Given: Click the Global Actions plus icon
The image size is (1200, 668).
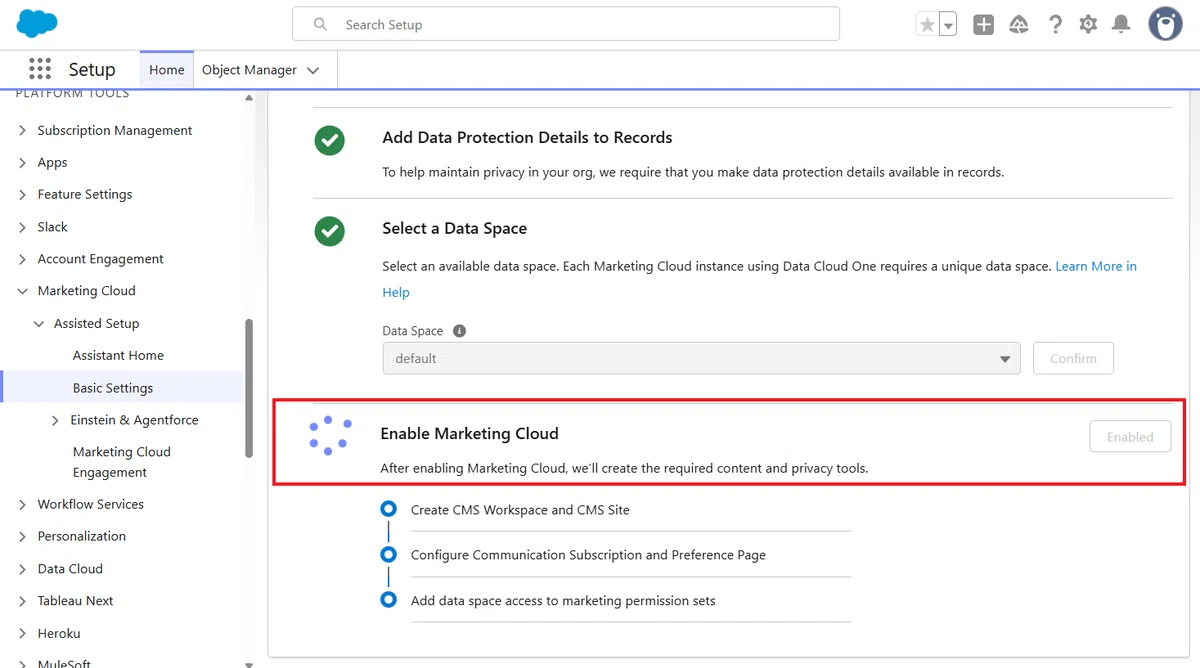Looking at the screenshot, I should [984, 24].
